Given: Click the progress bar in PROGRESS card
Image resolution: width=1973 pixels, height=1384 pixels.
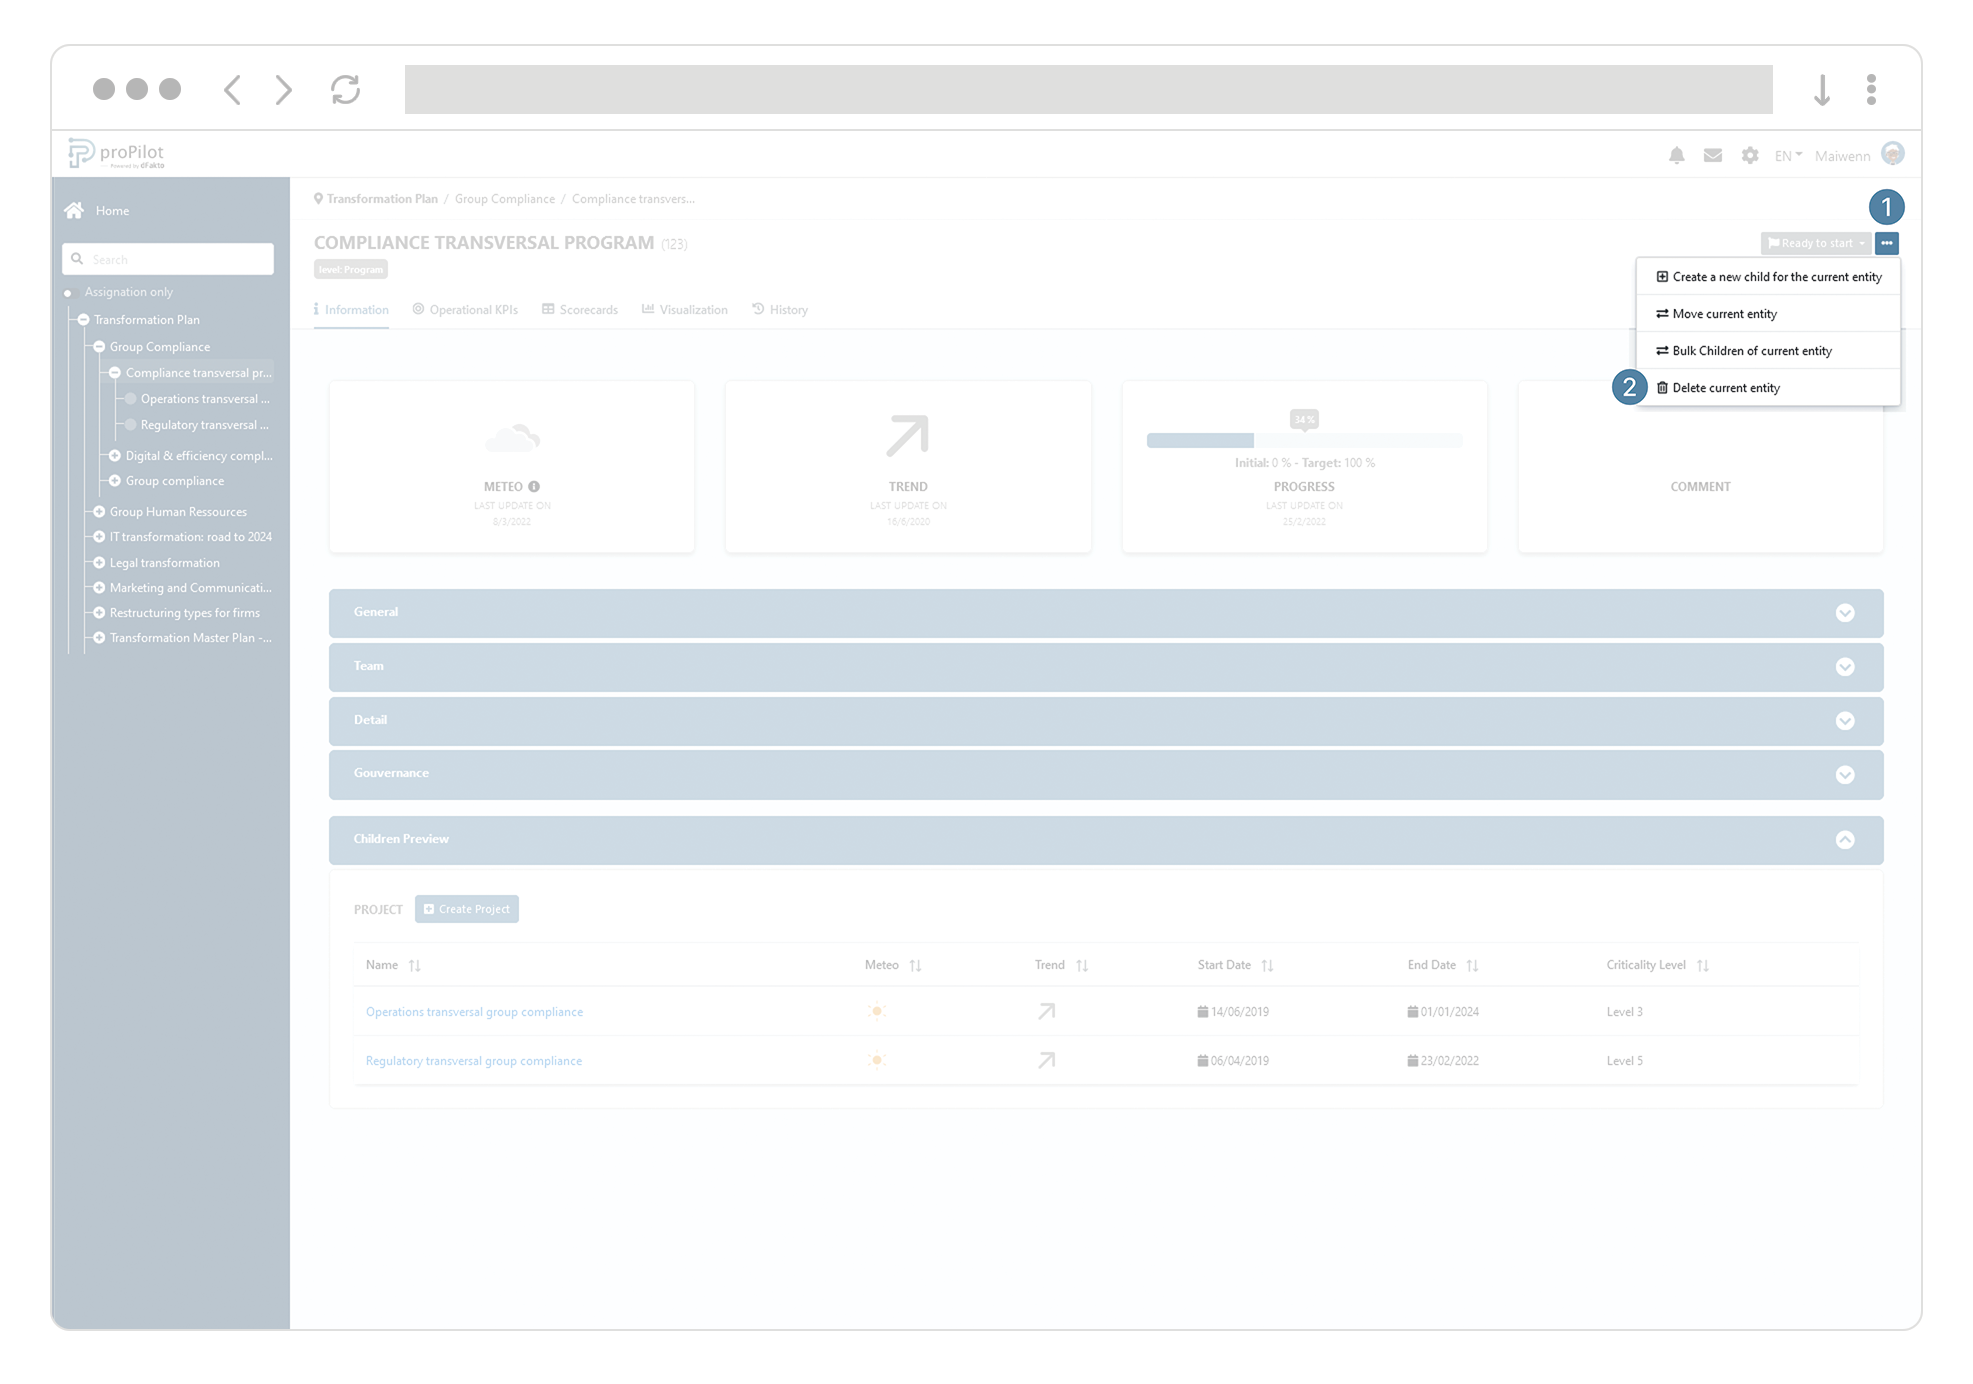Looking at the screenshot, I should point(1303,441).
